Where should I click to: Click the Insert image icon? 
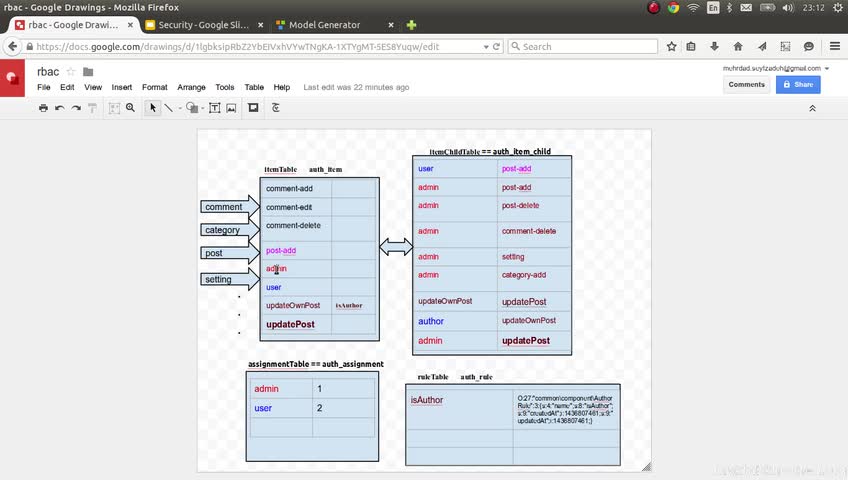231,108
